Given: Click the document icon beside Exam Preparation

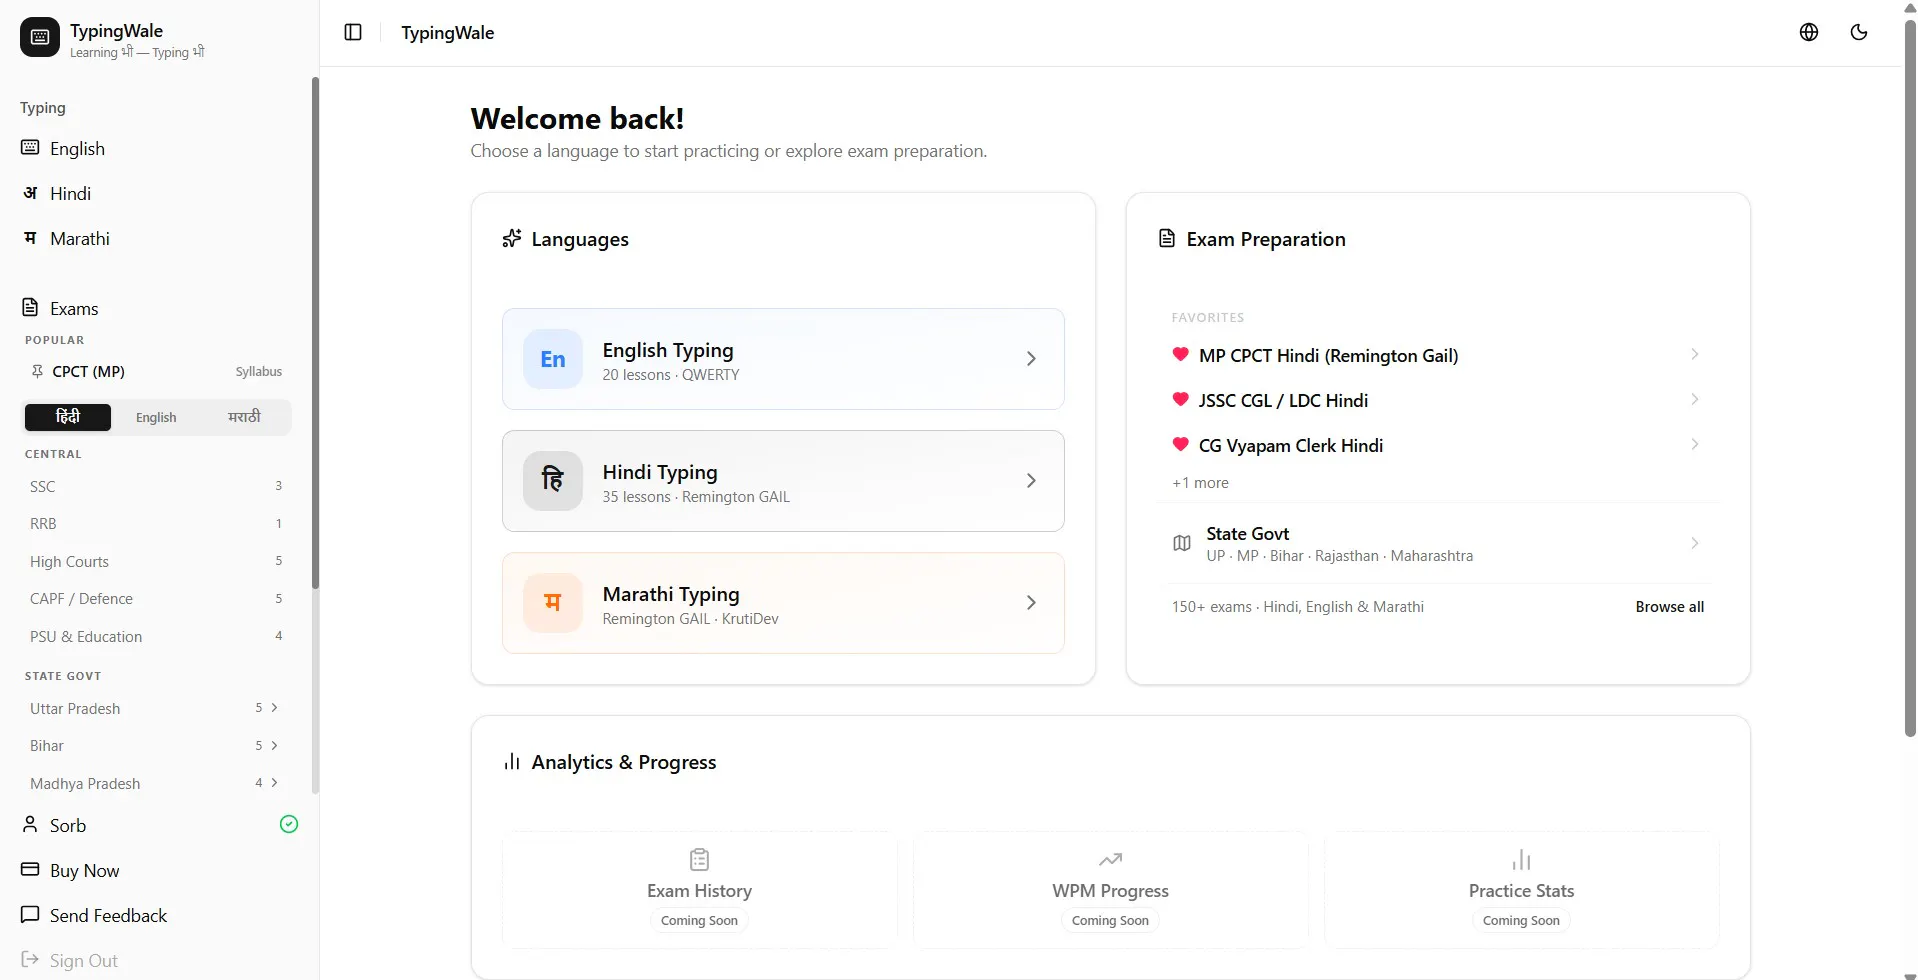Looking at the screenshot, I should pyautogui.click(x=1167, y=238).
